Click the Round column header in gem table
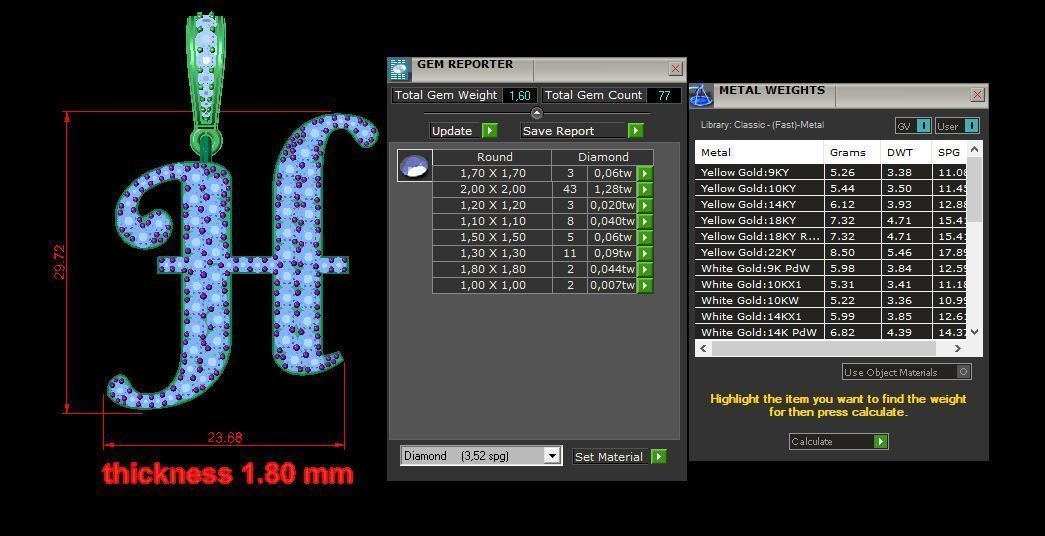 click(495, 157)
